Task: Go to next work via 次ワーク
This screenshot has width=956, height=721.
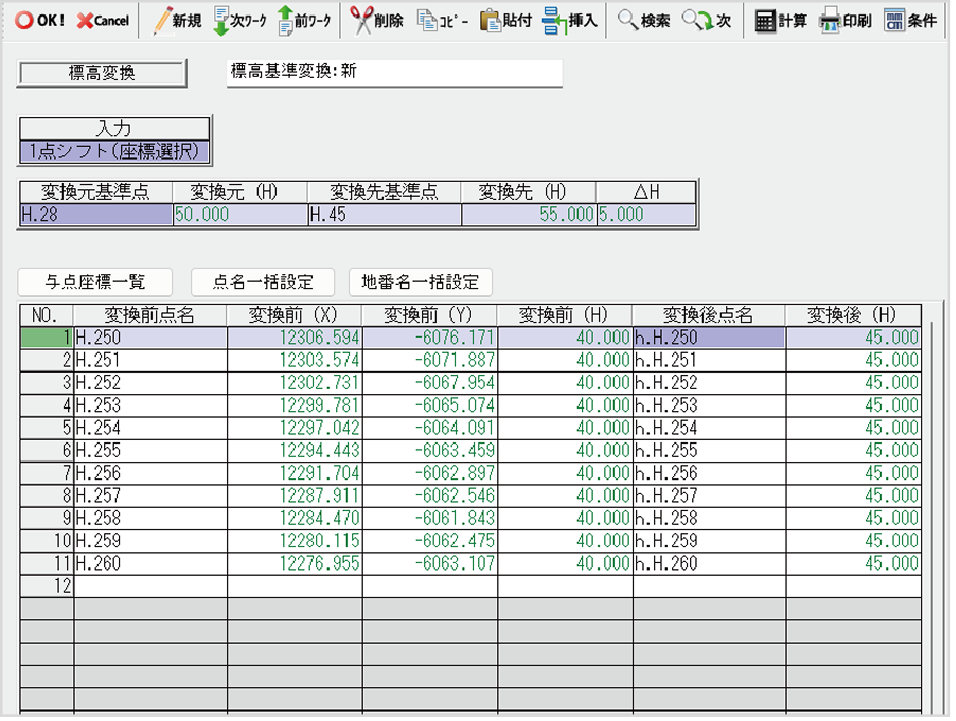Action: [240, 20]
